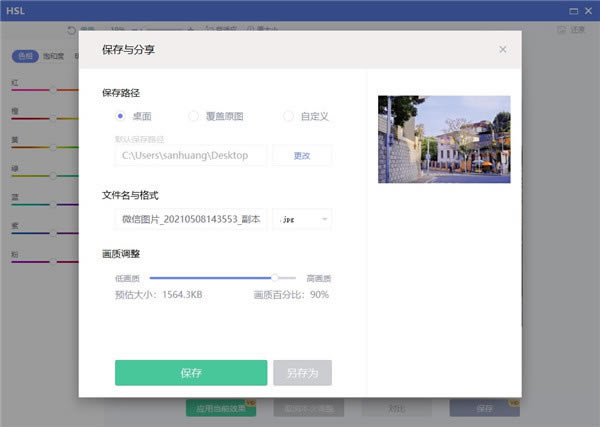Click the 更改 path button

tap(302, 155)
